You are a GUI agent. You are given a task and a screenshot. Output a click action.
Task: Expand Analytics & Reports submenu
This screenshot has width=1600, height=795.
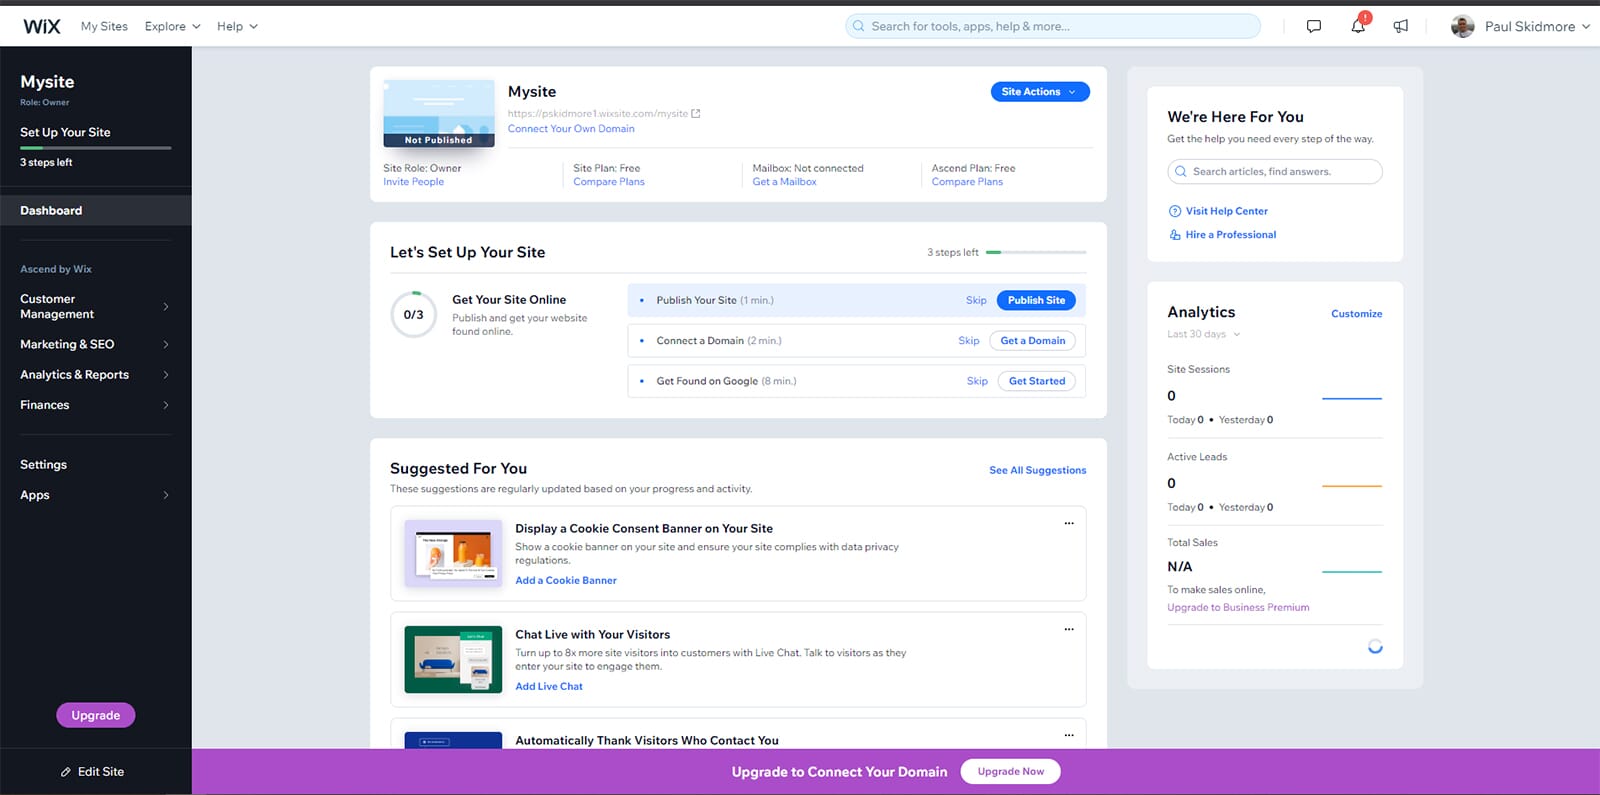[166, 375]
